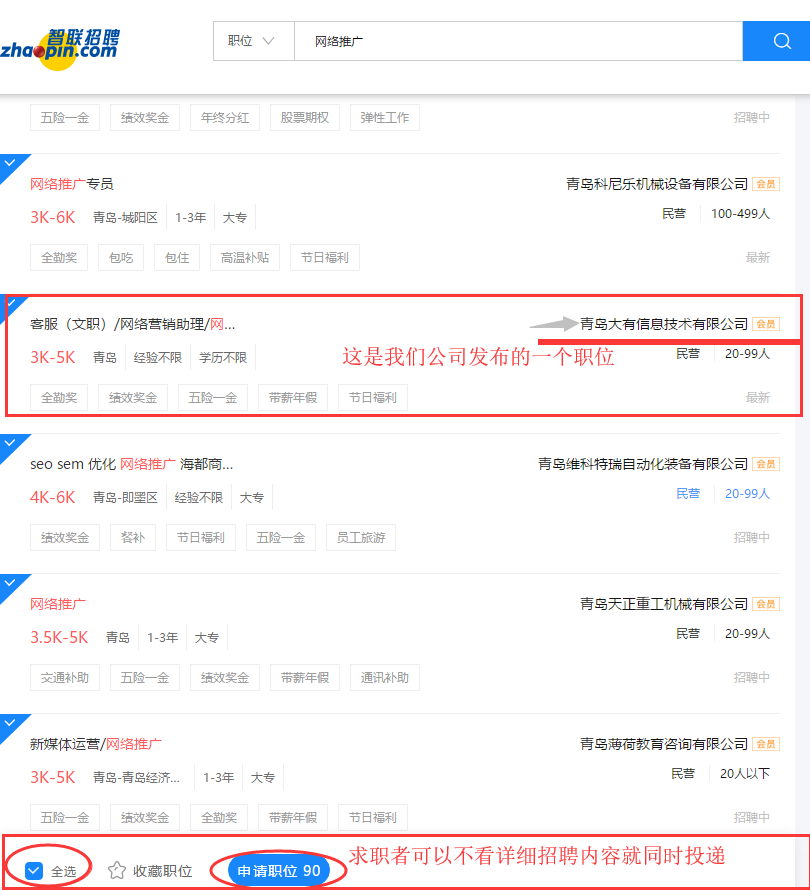Open company 青岛维科特瑞自动化装备有限公司
810x890 pixels.
coord(643,464)
